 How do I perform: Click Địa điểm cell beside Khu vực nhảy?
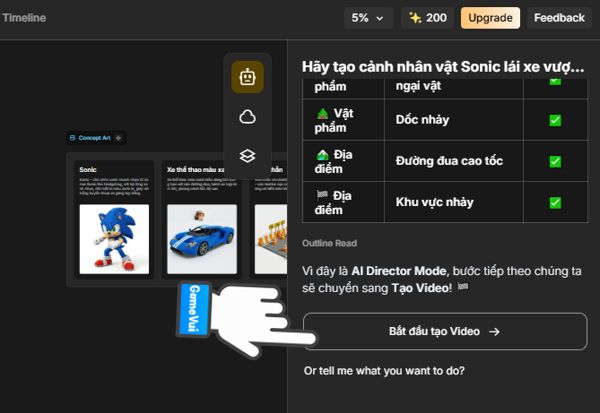[343, 202]
